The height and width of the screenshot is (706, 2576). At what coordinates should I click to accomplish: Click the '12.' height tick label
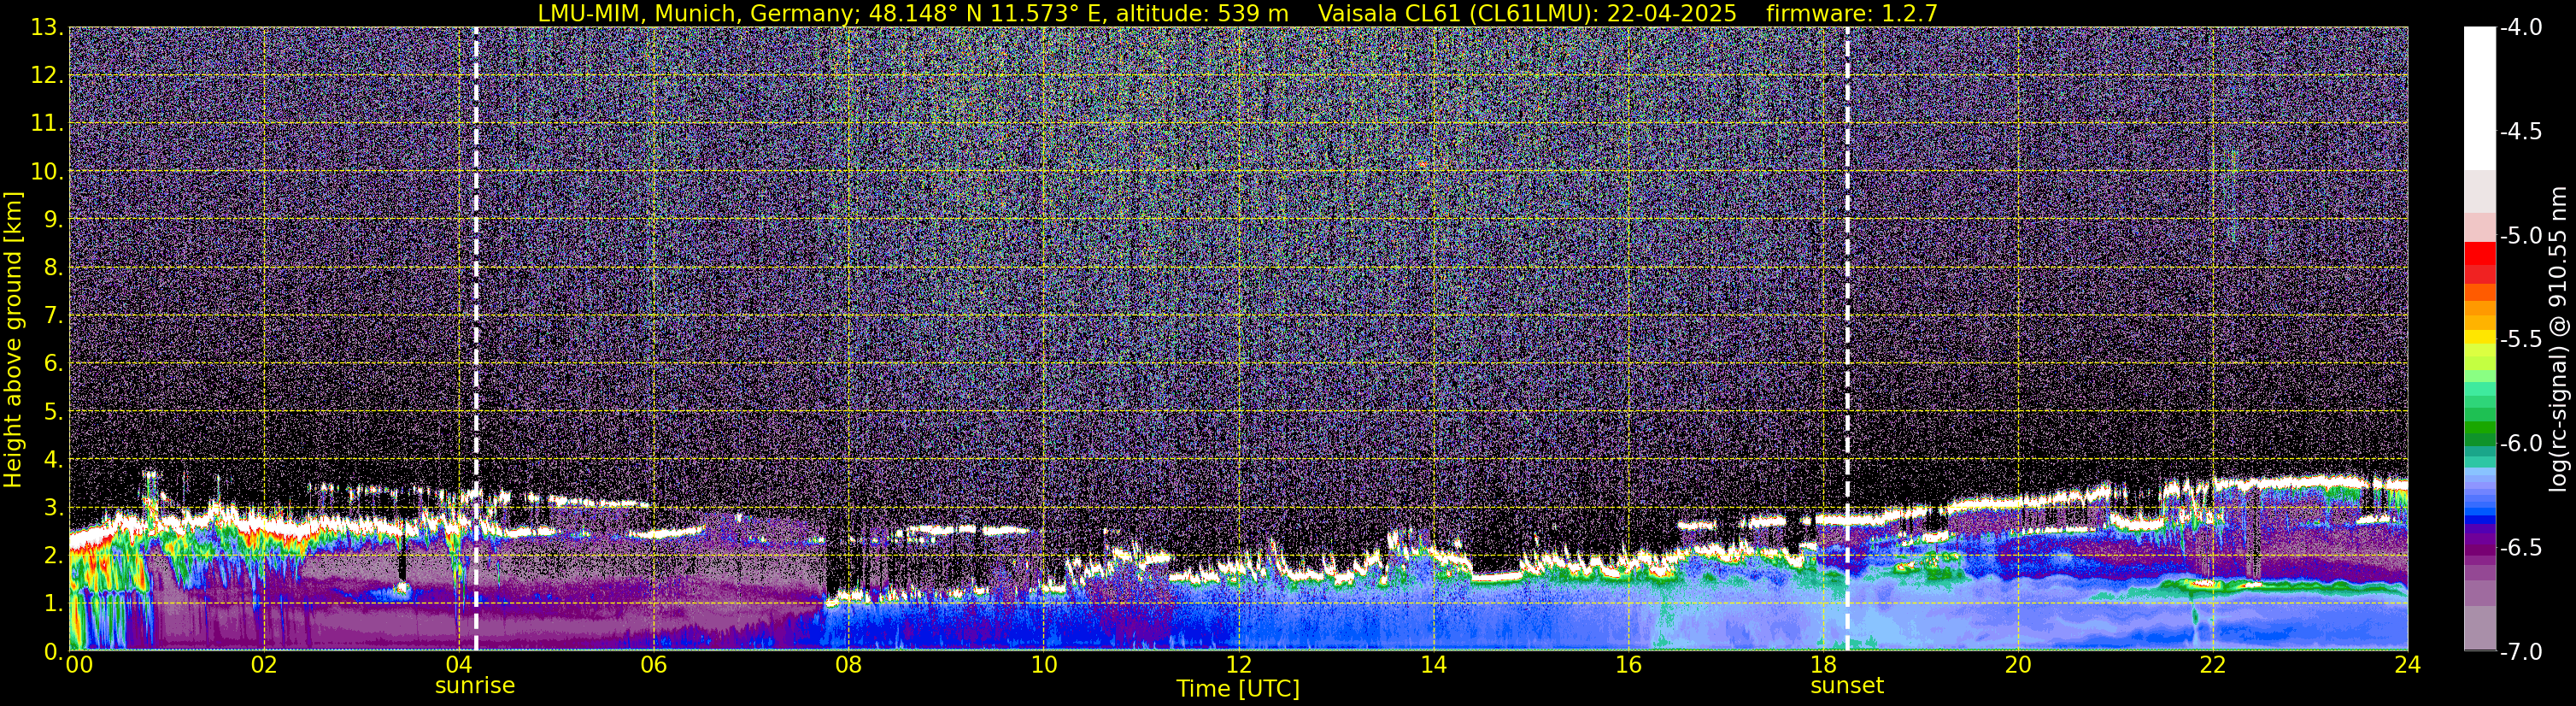47,75
